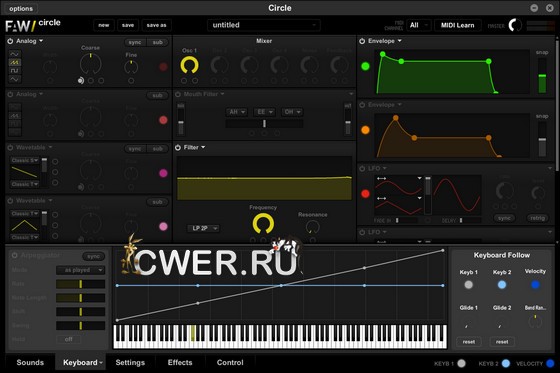Open the MIDI channel All dropdown
This screenshot has height=373, width=560.
click(x=418, y=25)
